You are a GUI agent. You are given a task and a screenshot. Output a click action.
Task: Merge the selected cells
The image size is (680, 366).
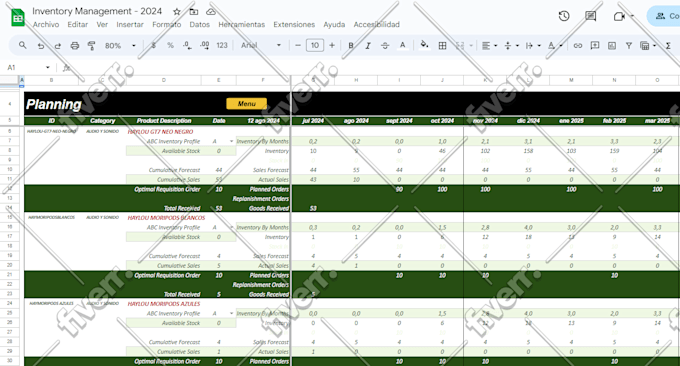(x=460, y=45)
